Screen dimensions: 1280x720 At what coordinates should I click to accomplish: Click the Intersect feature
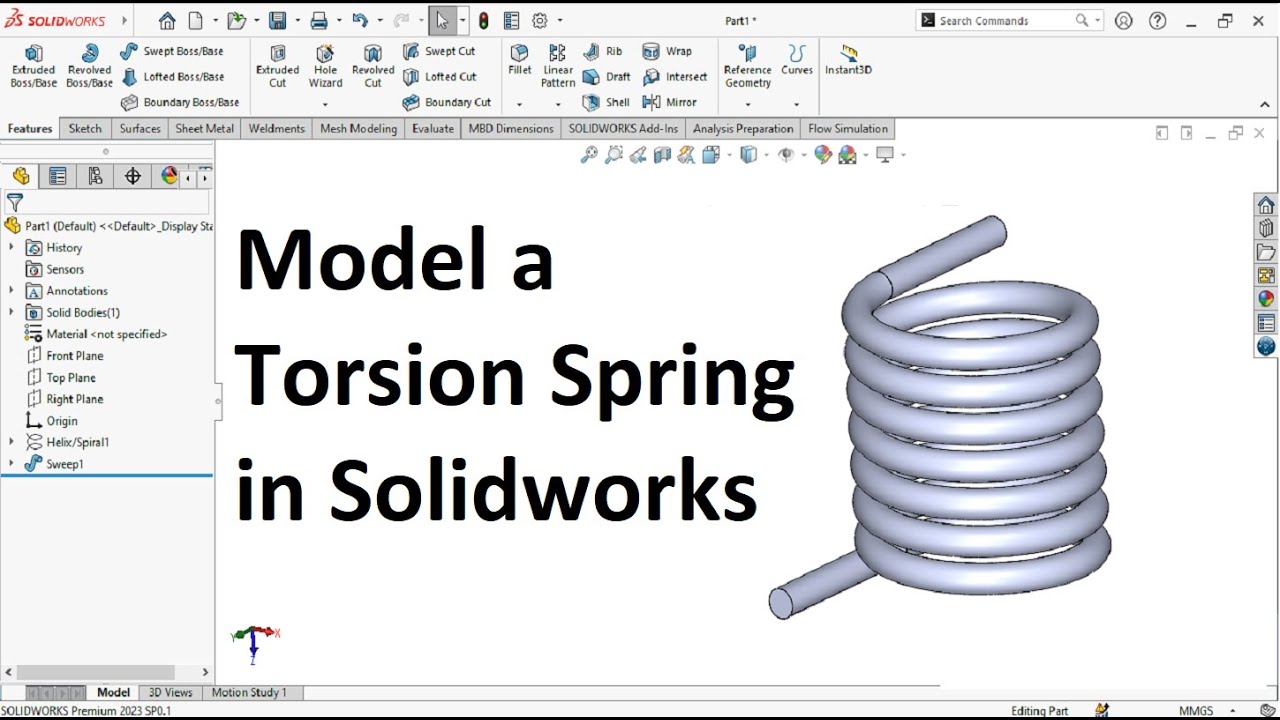pyautogui.click(x=674, y=77)
